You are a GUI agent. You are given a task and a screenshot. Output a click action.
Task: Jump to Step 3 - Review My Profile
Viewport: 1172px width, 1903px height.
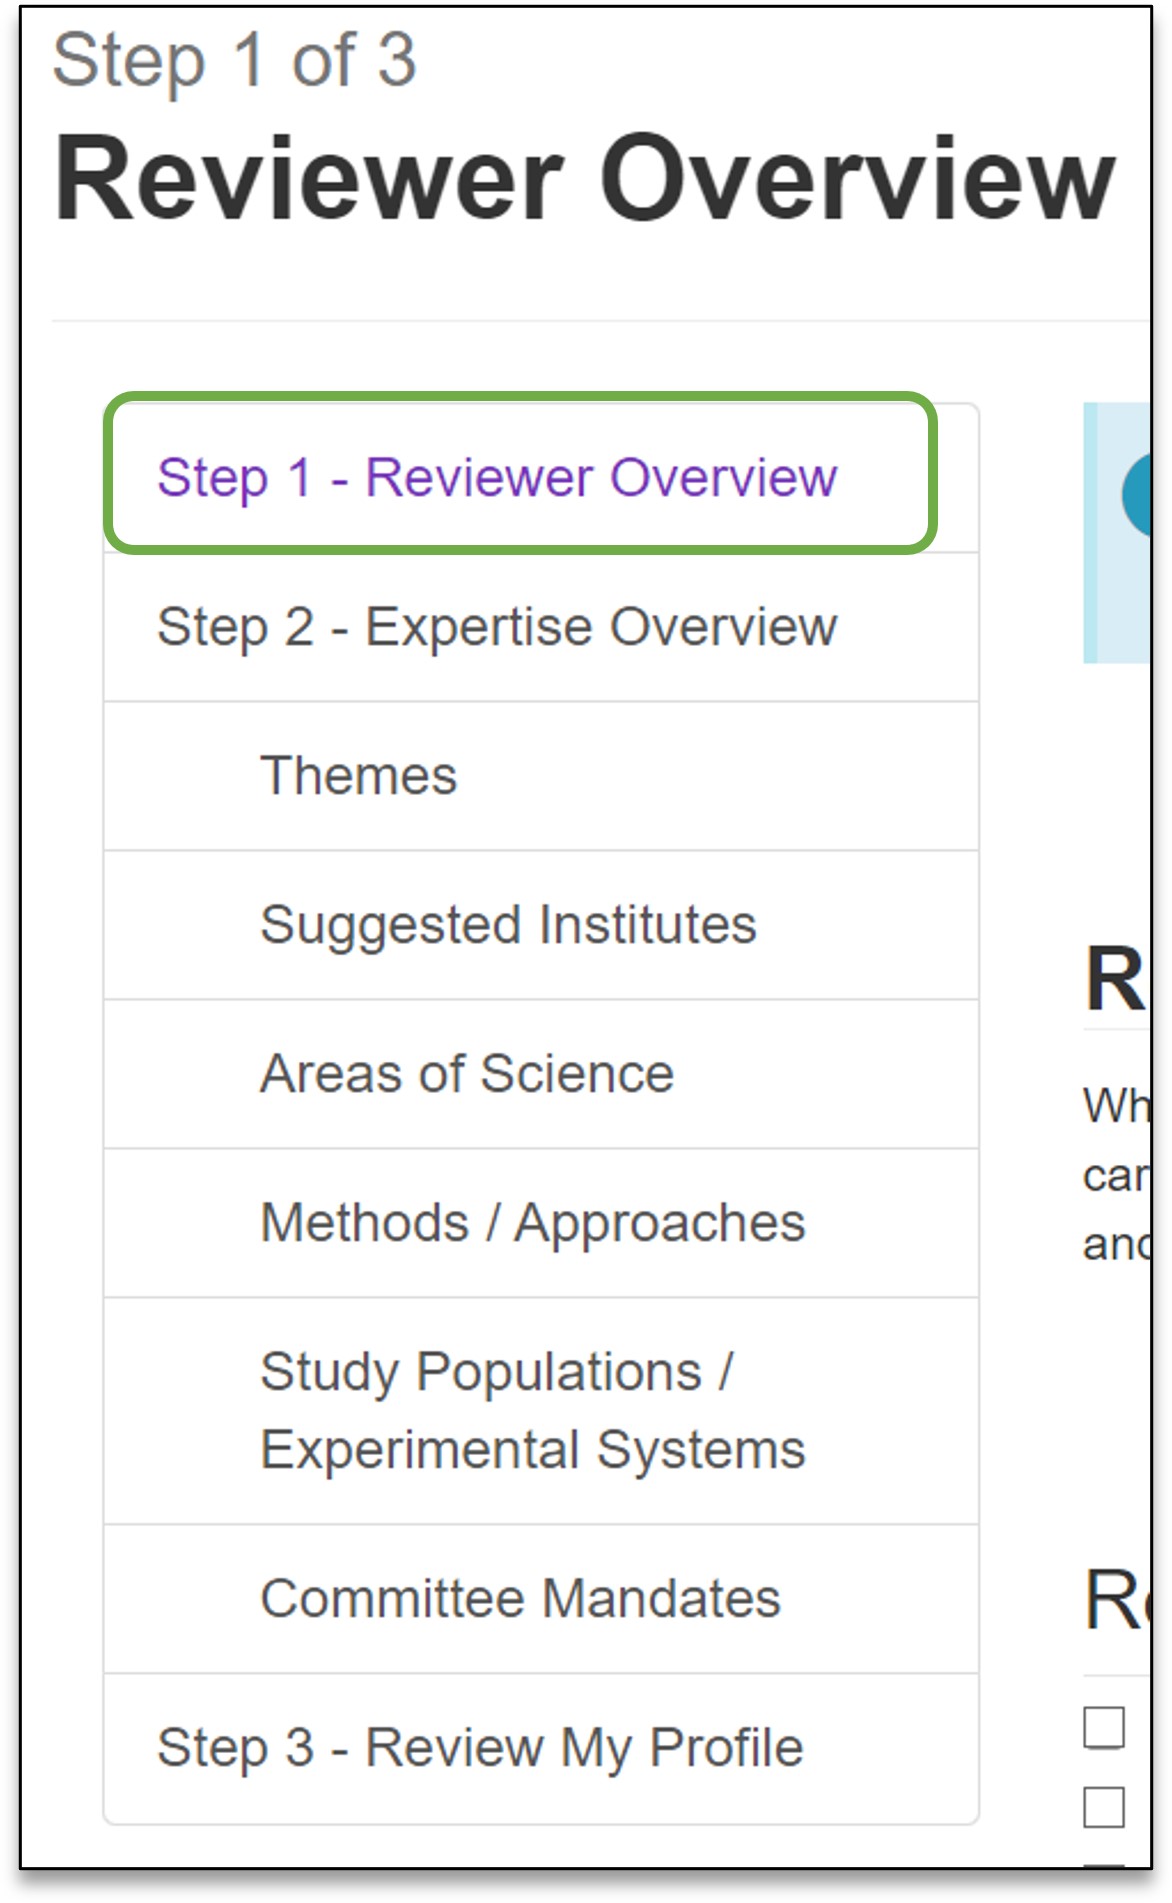pyautogui.click(x=480, y=1748)
